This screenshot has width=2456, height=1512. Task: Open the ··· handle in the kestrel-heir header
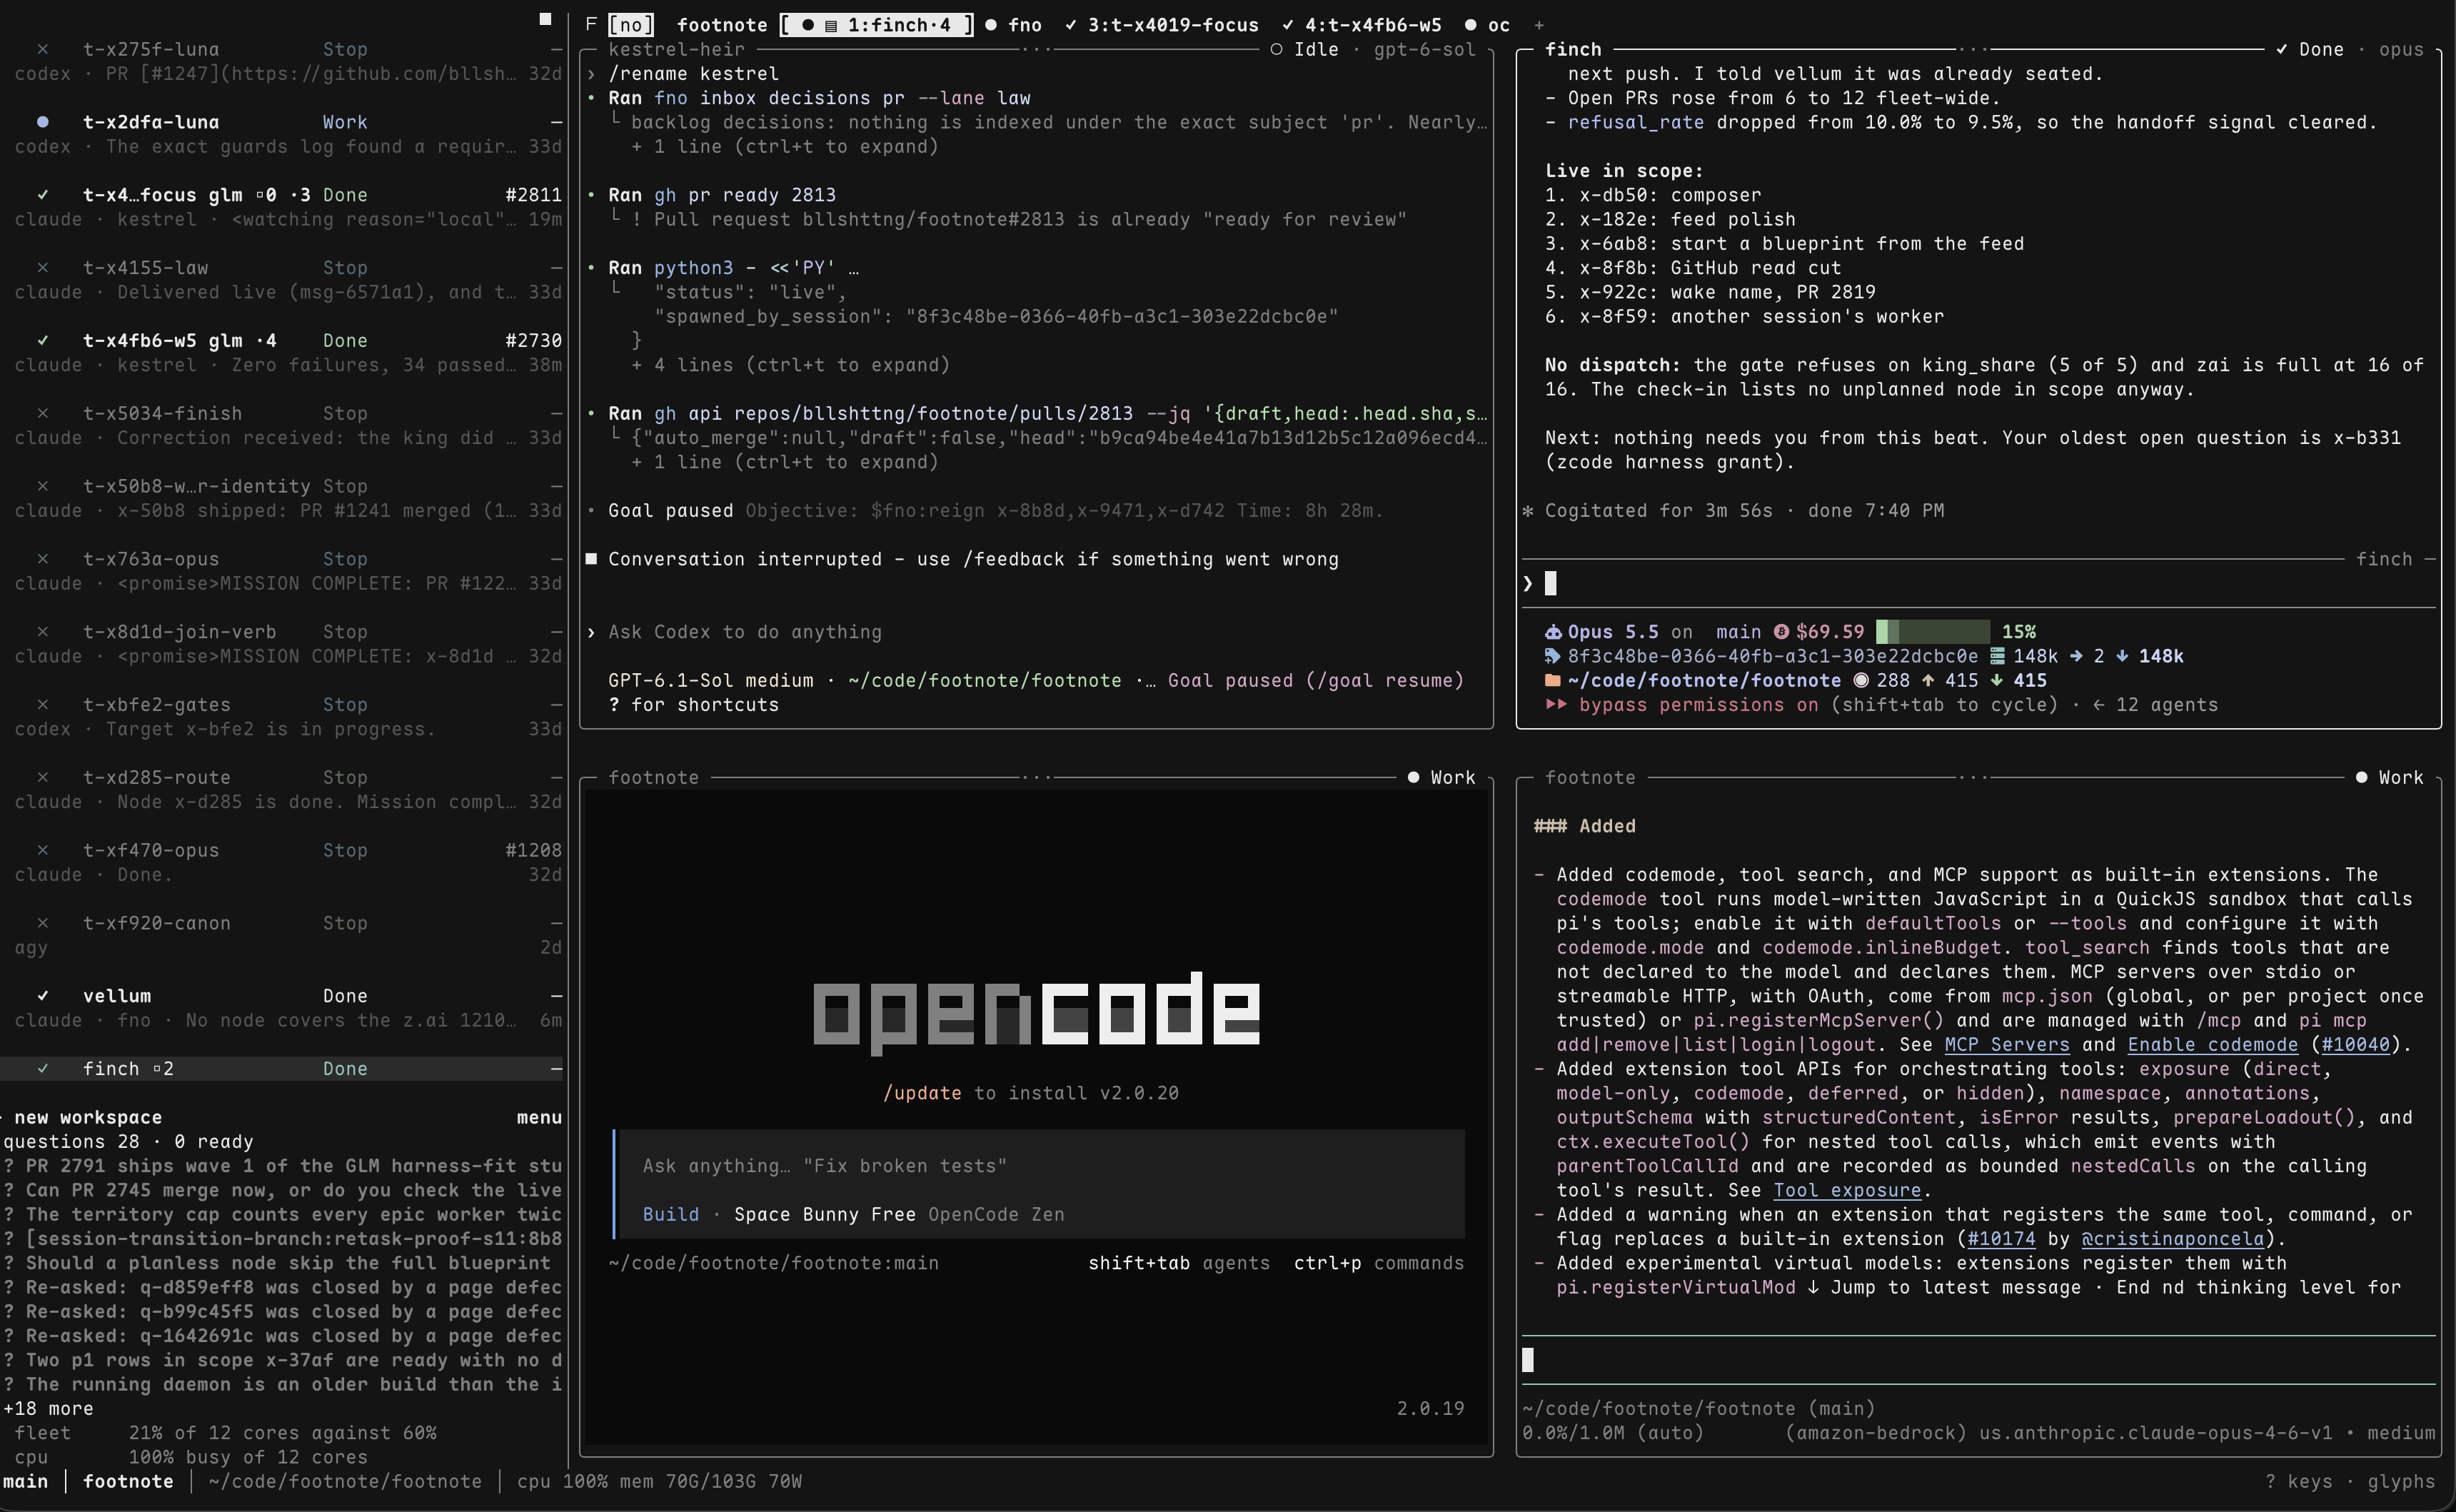click(1037, 49)
